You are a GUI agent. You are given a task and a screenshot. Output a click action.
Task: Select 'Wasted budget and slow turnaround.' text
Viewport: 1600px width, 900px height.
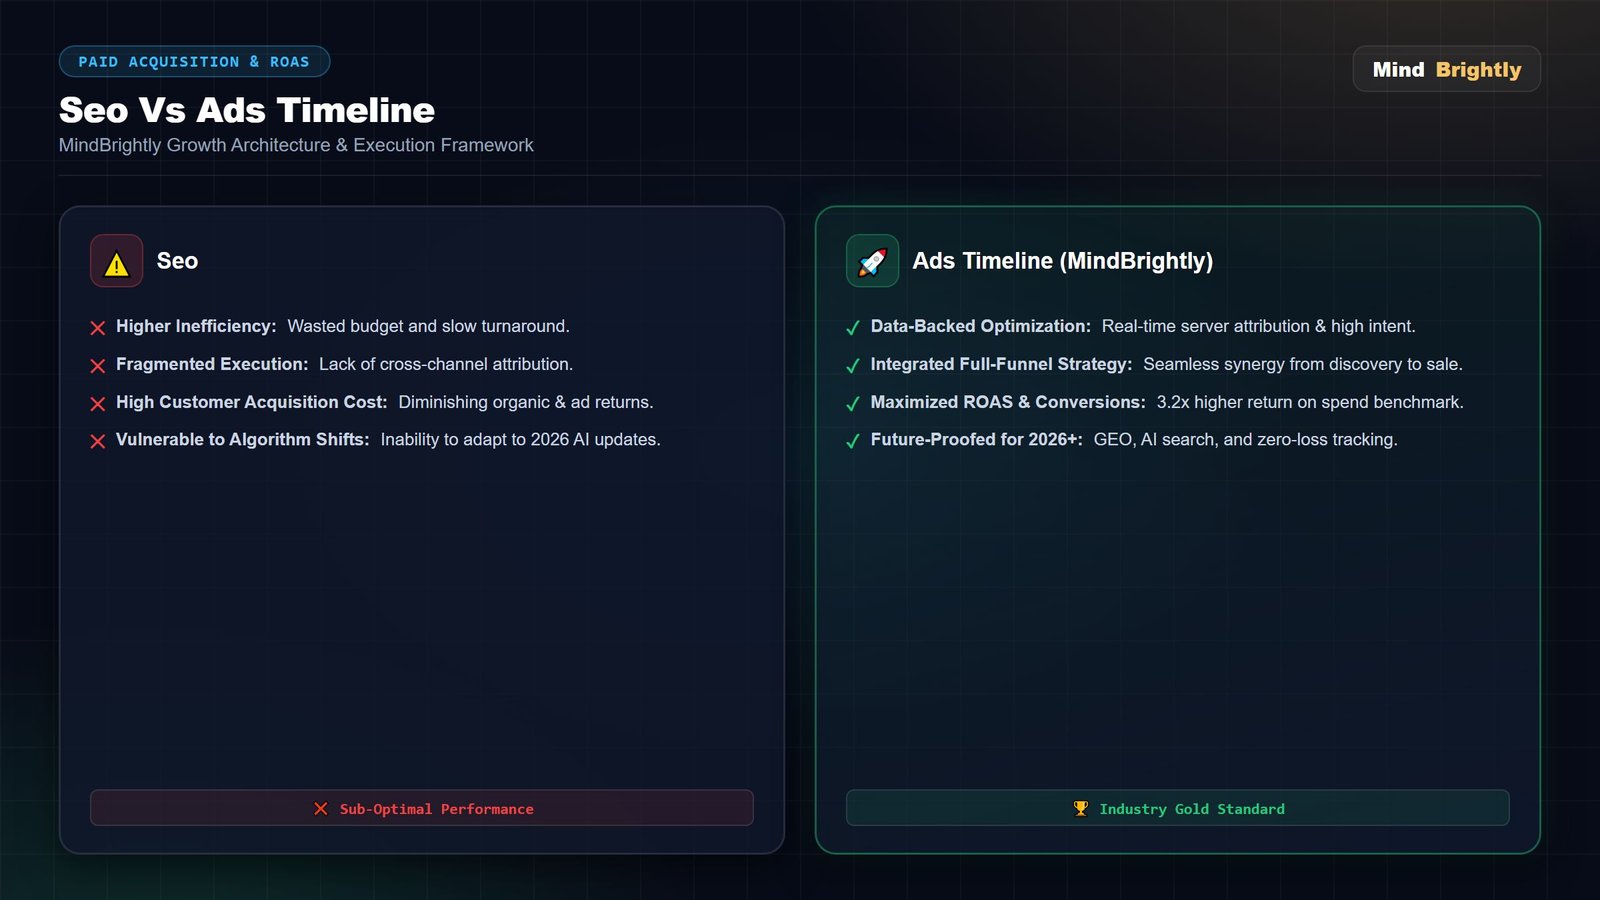428,326
